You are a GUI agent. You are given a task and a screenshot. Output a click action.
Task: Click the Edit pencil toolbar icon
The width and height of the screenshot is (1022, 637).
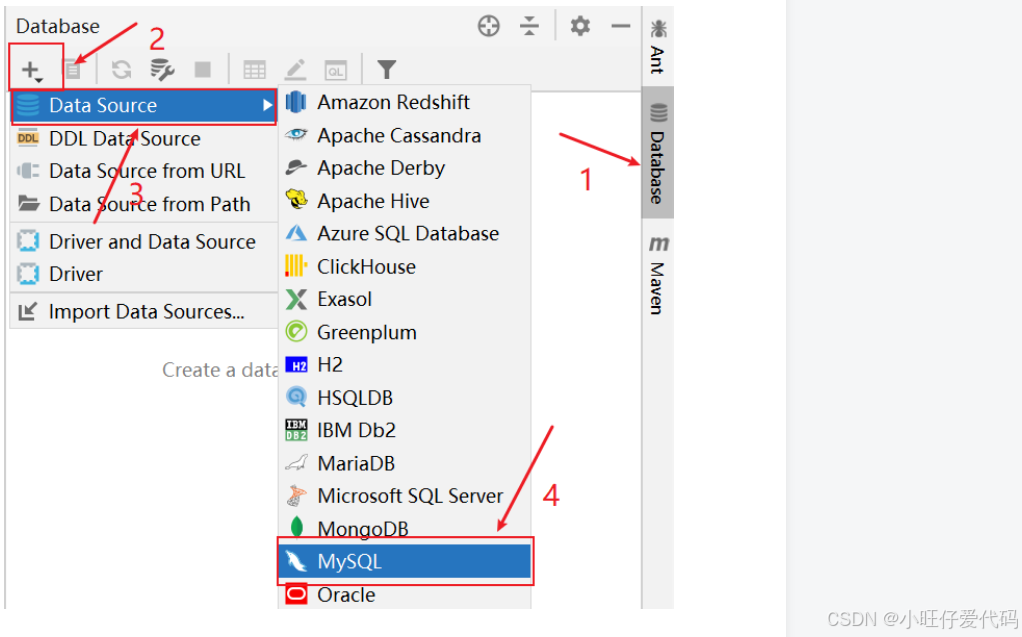295,69
